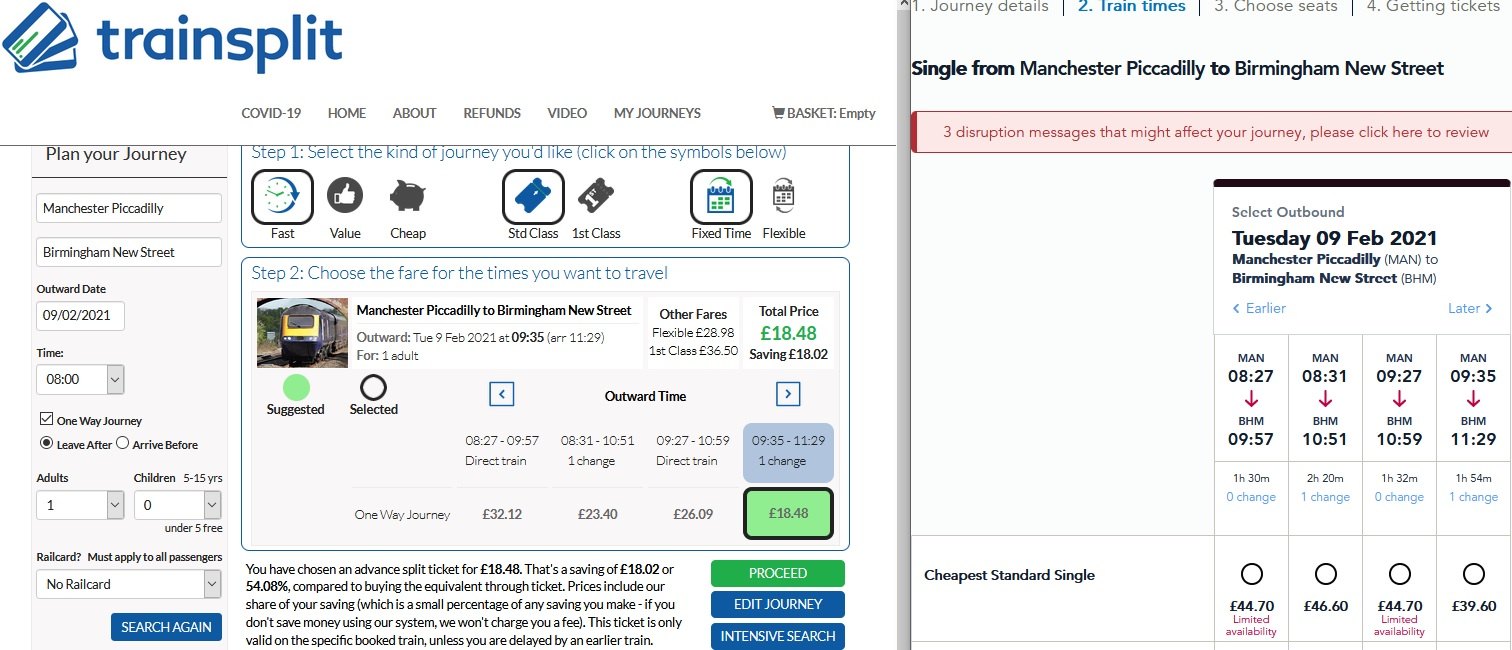Select the highlighted £18.48 fare
Viewport: 1512px width, 650px height.
pos(788,513)
